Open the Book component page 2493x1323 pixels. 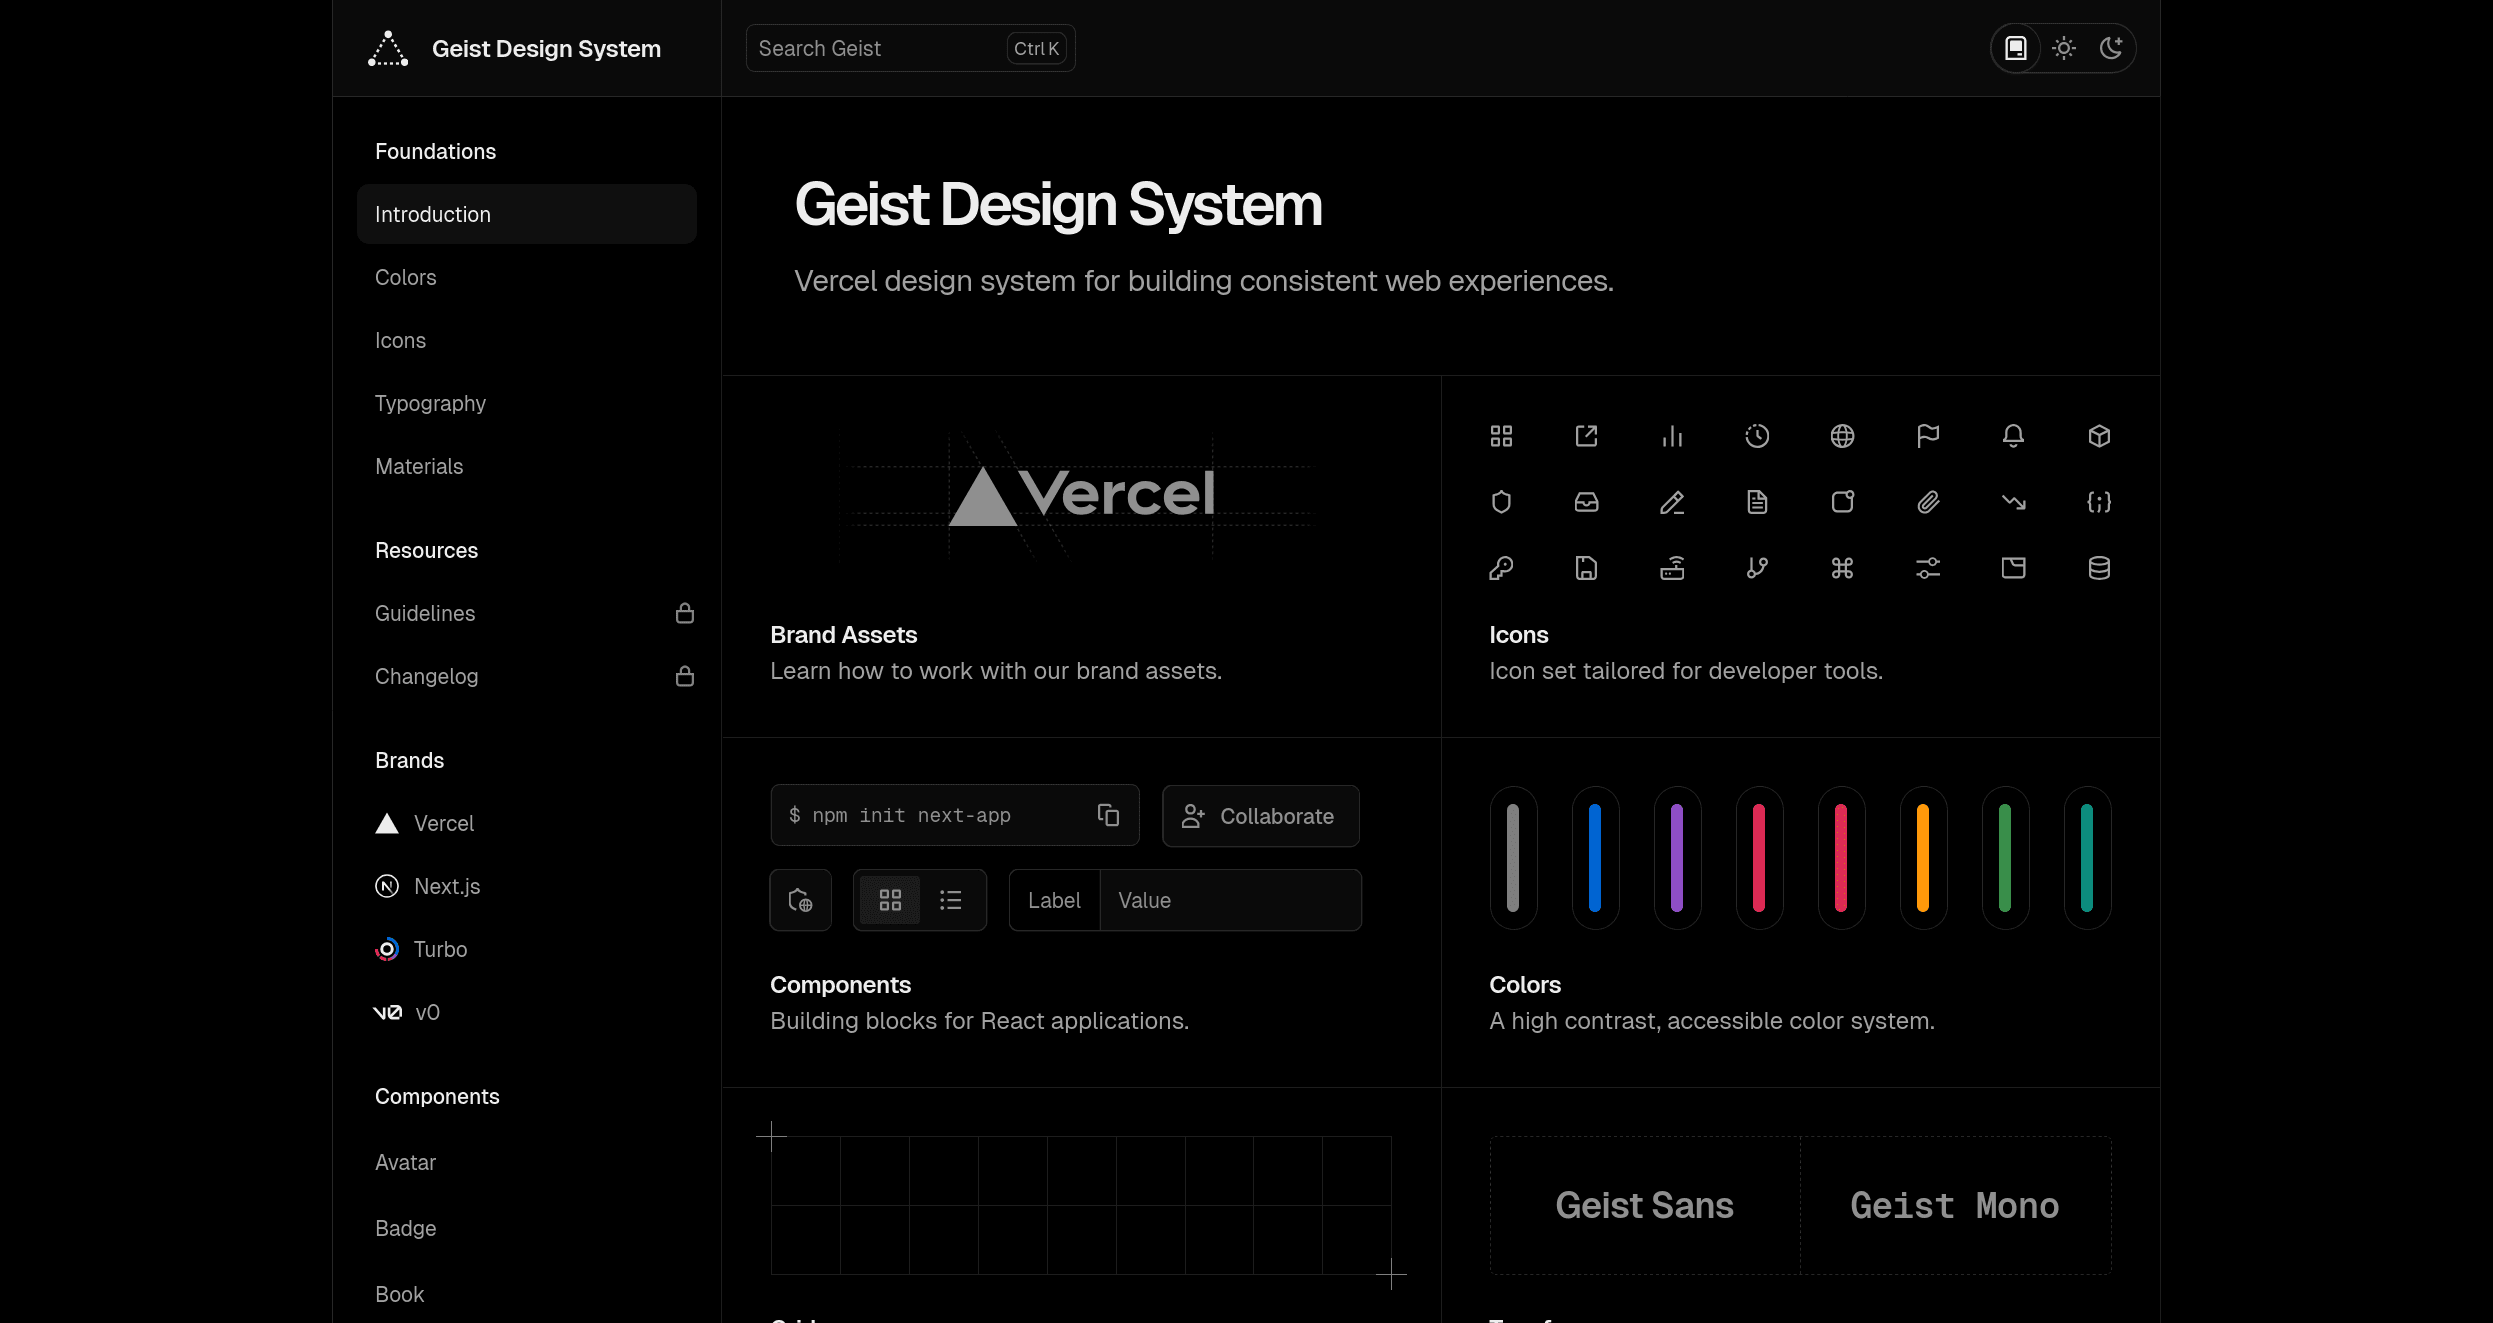click(399, 1294)
